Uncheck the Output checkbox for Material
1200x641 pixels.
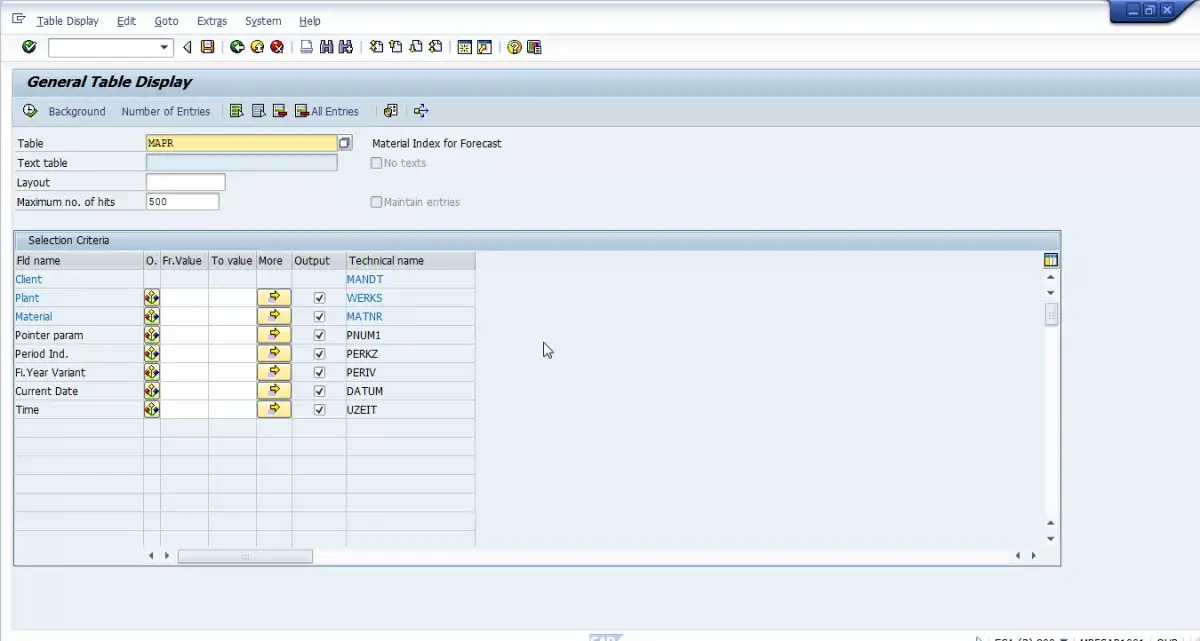click(x=320, y=316)
